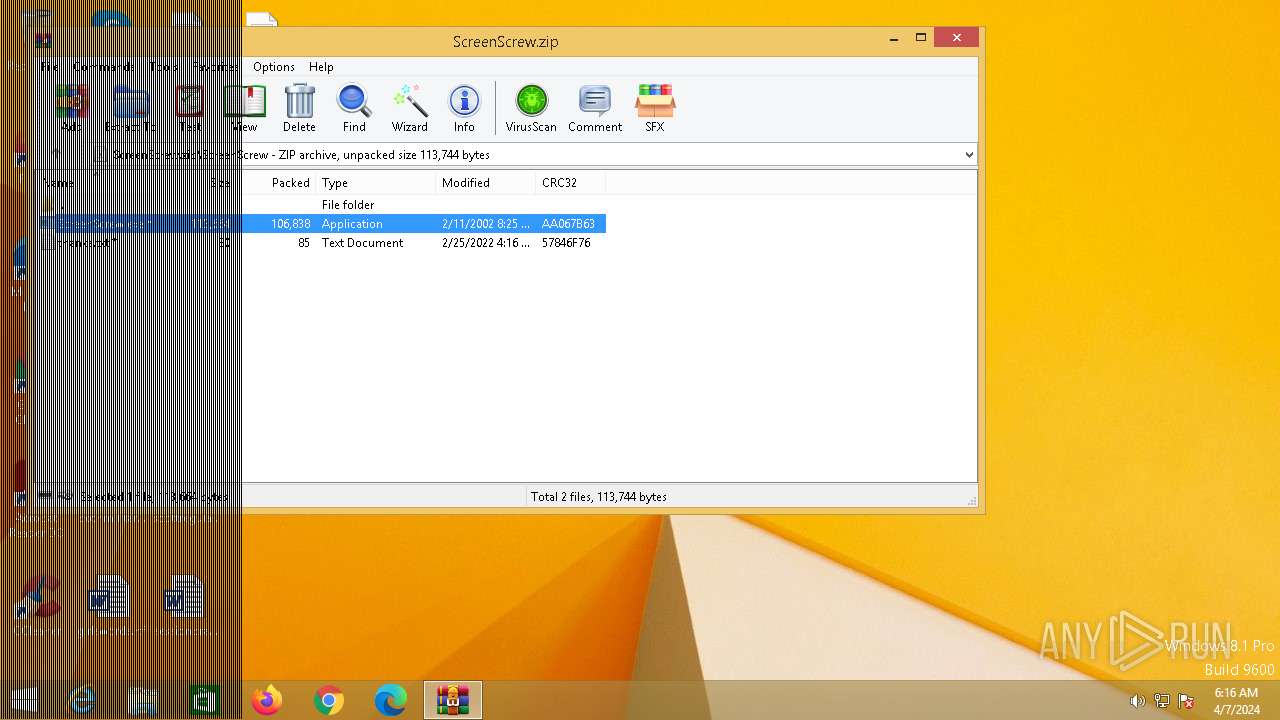1280x720 pixels.
Task: Click the status bar selected file text
Action: (x=154, y=497)
